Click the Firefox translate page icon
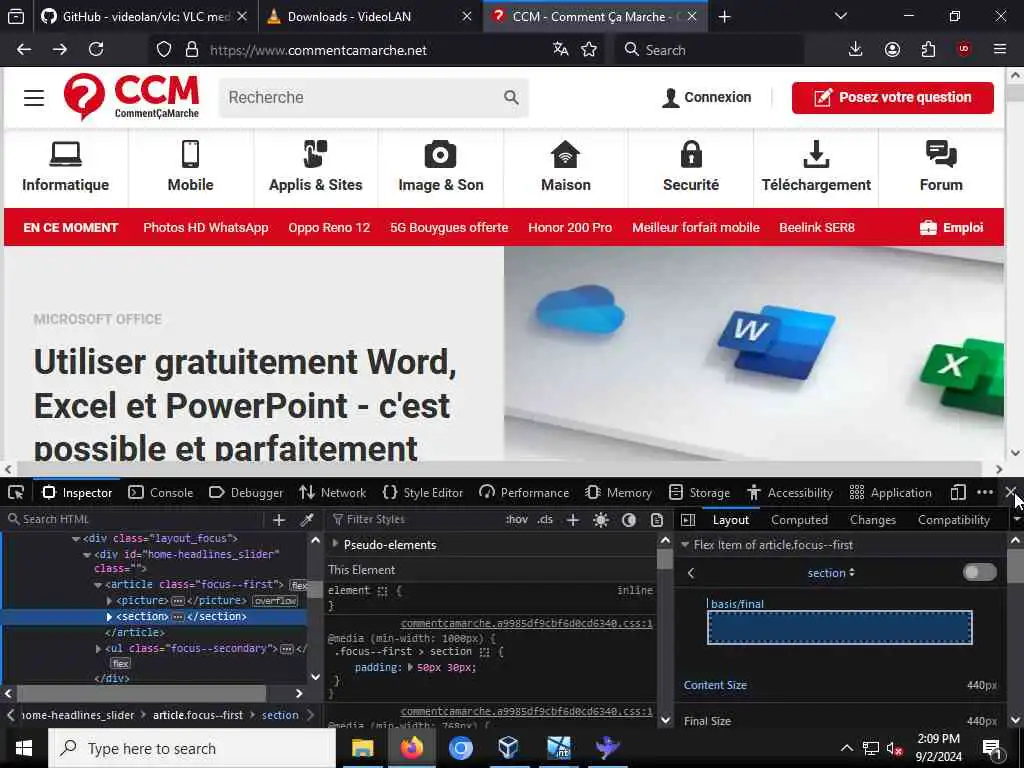 point(560,50)
